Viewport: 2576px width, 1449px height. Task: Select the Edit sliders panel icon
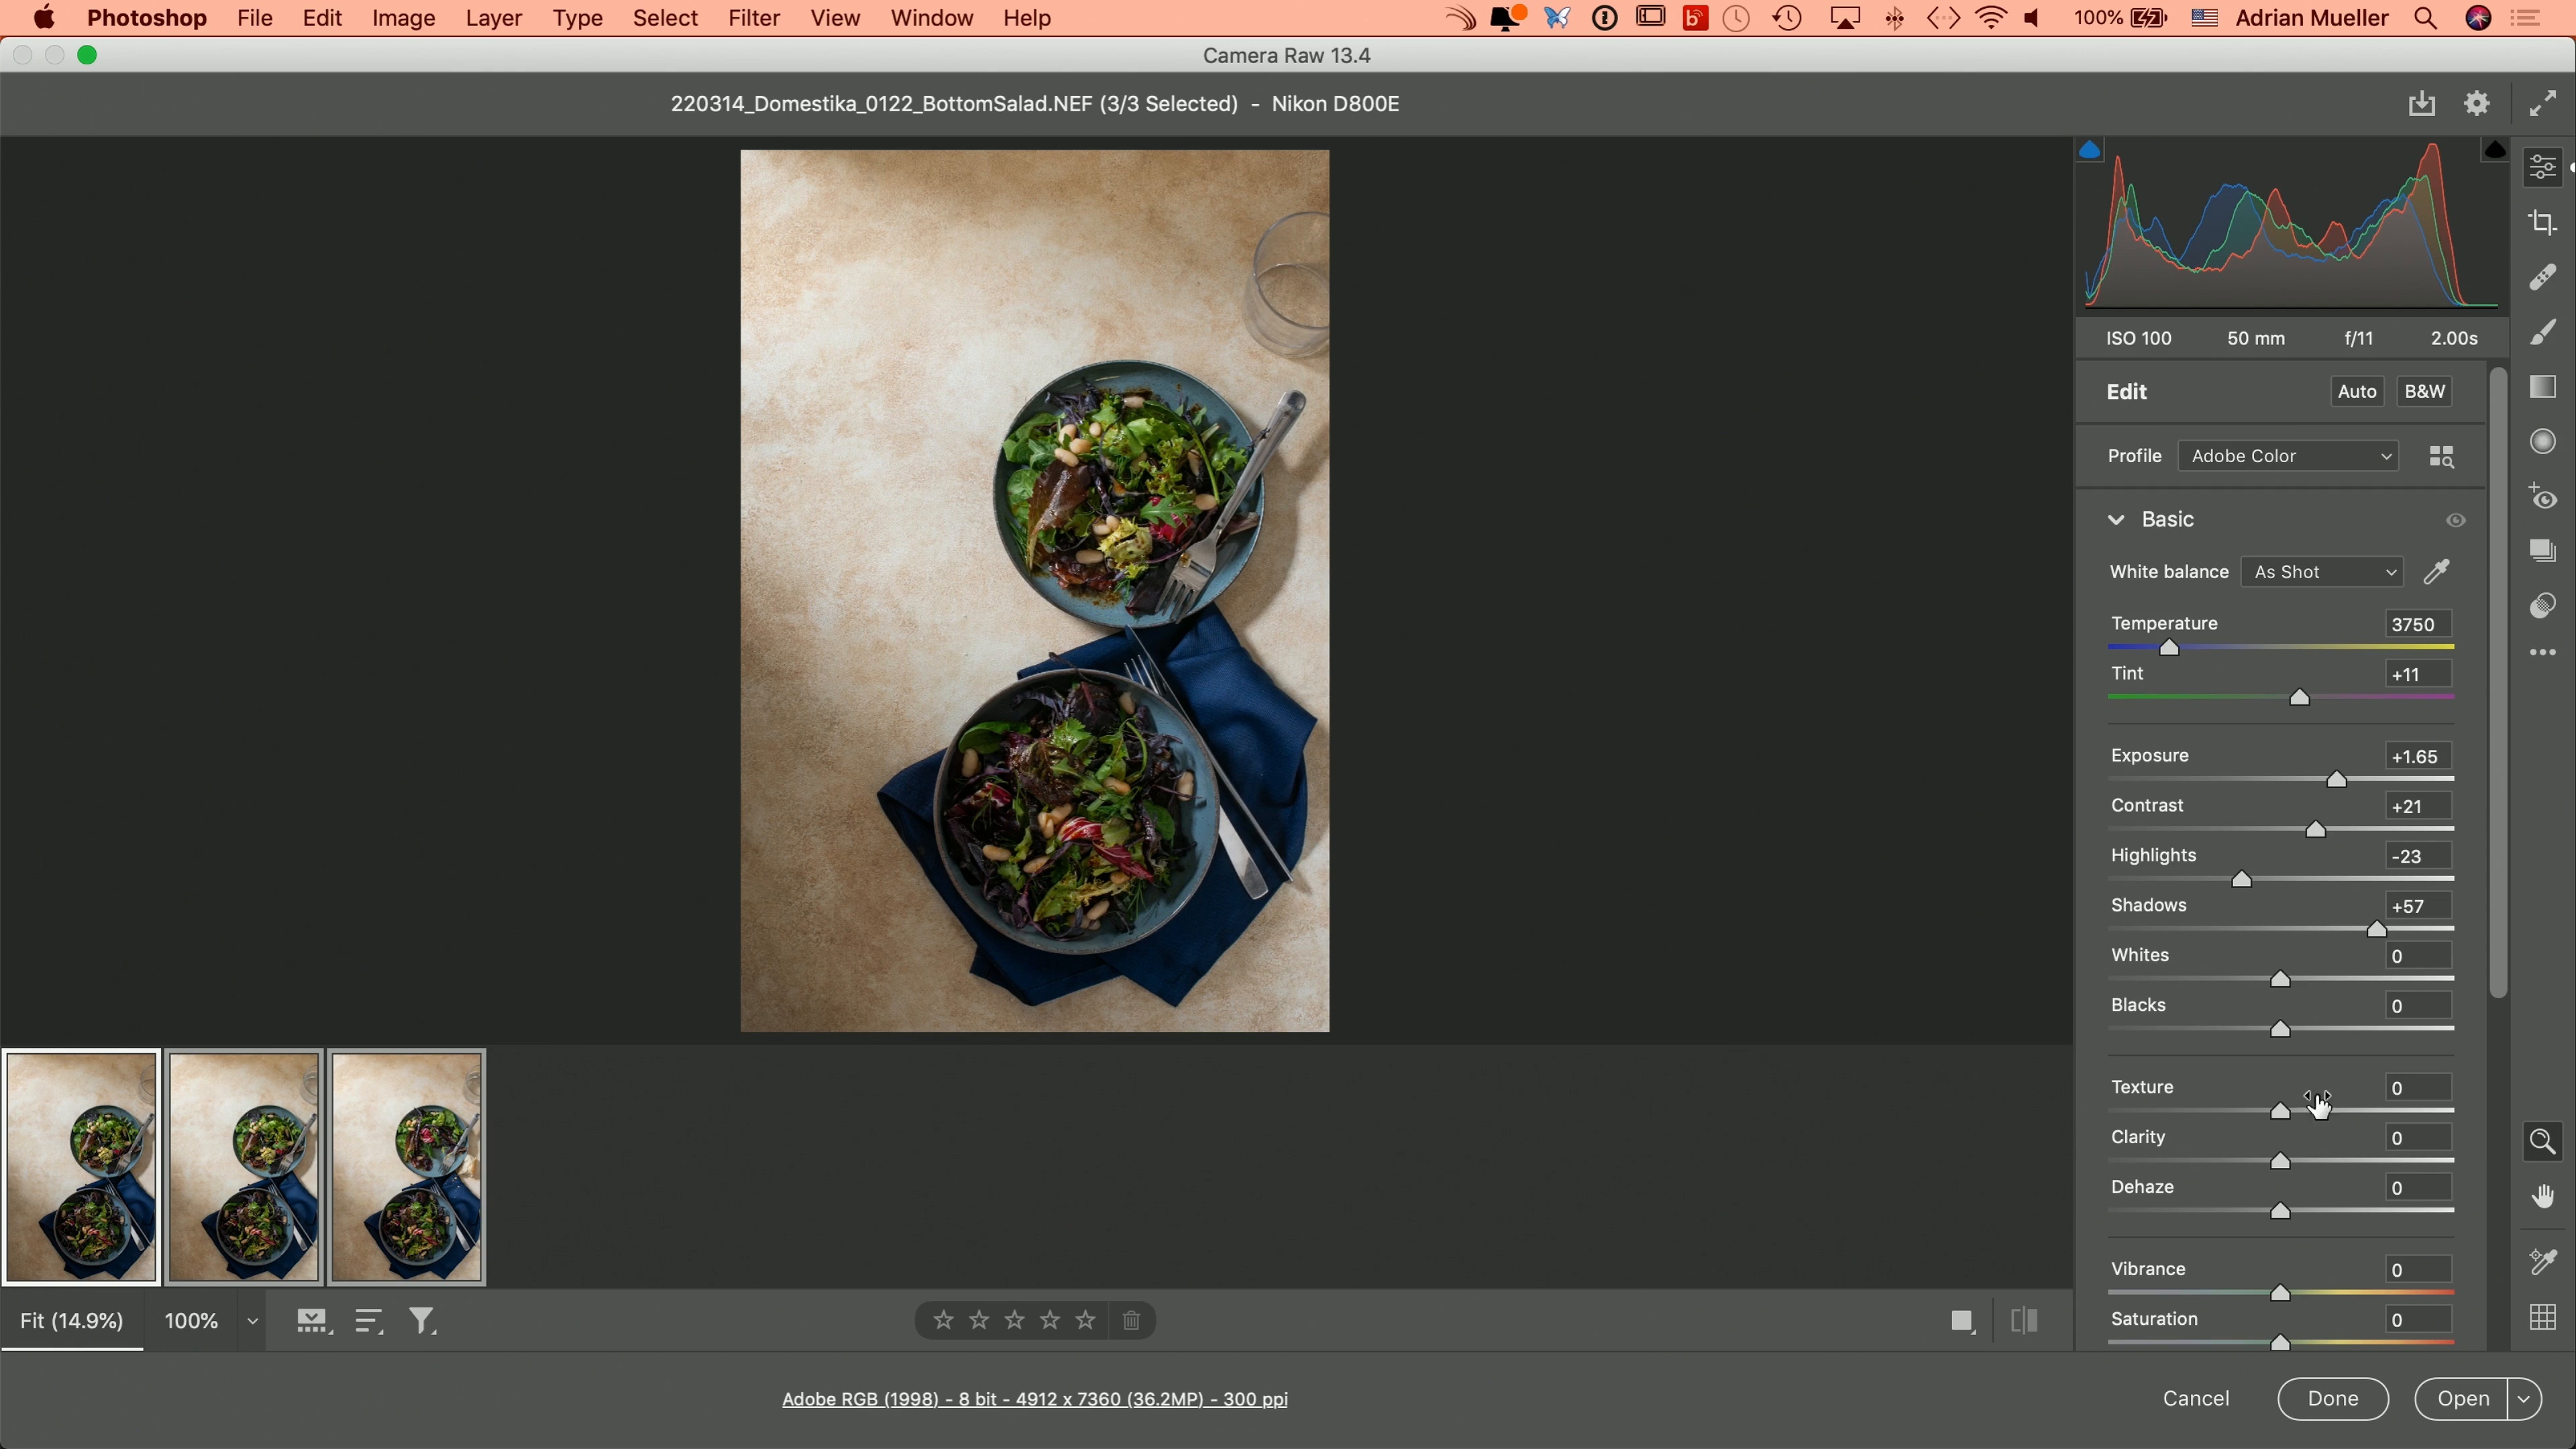[2542, 167]
